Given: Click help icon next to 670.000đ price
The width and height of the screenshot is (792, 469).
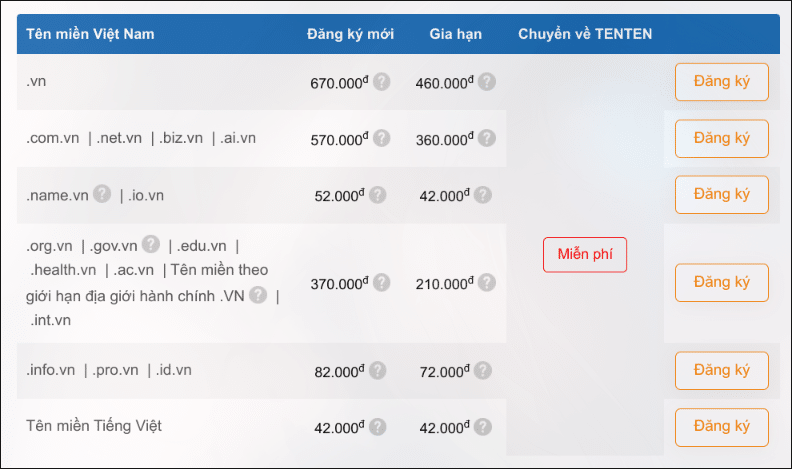Looking at the screenshot, I should (x=381, y=82).
